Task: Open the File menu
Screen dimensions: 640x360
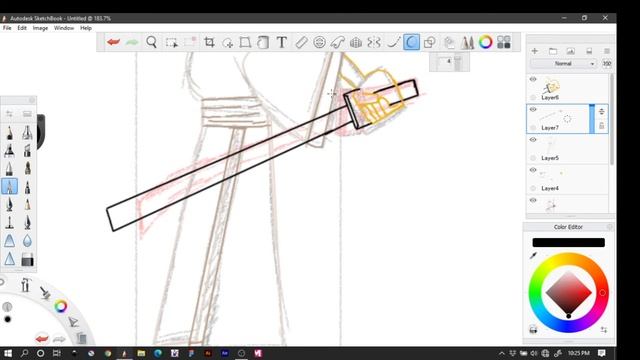Action: point(7,28)
